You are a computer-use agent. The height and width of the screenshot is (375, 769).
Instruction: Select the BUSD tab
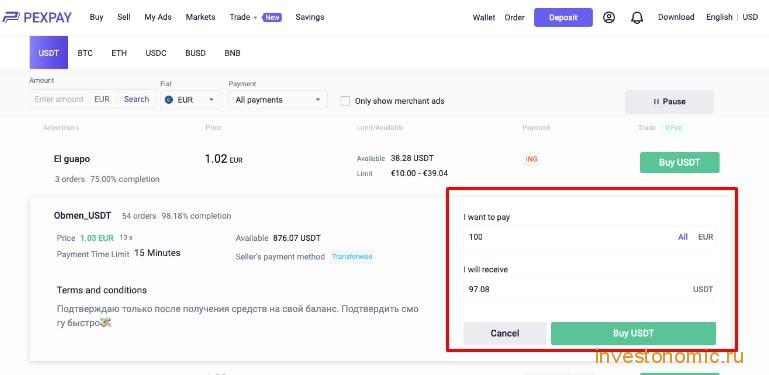[195, 53]
